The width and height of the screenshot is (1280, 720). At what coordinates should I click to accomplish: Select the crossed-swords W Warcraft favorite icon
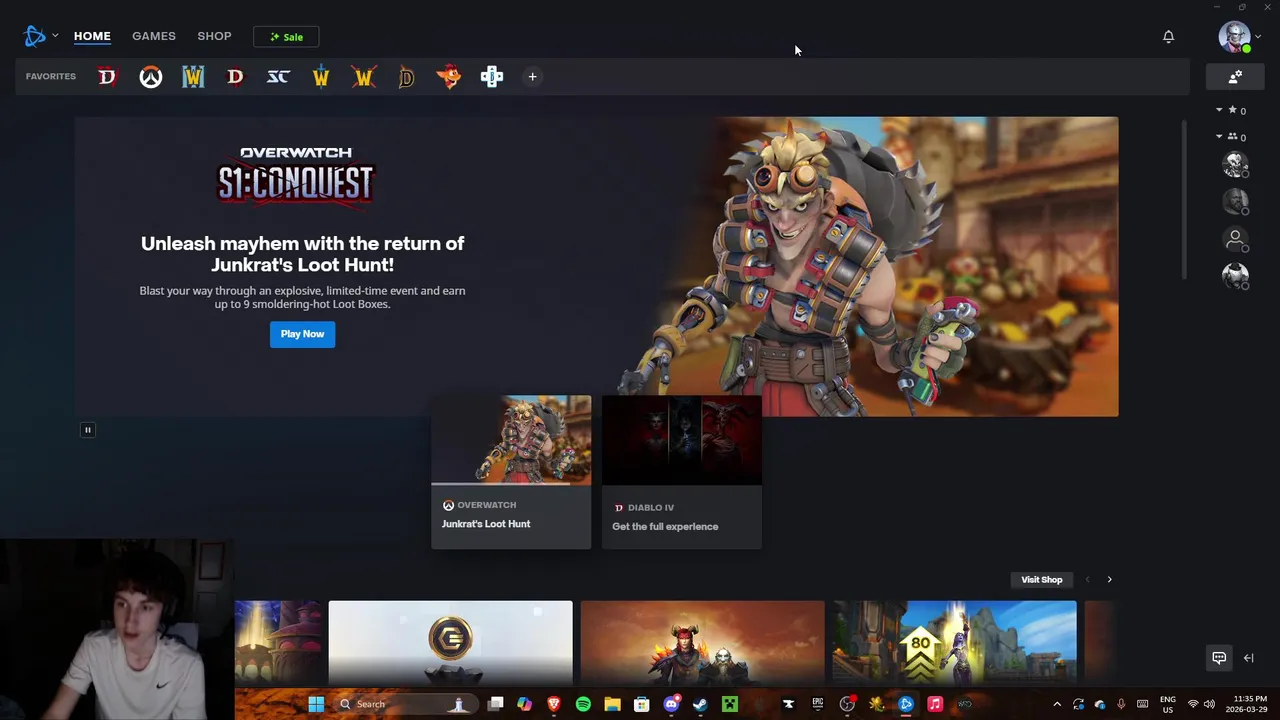(x=363, y=77)
